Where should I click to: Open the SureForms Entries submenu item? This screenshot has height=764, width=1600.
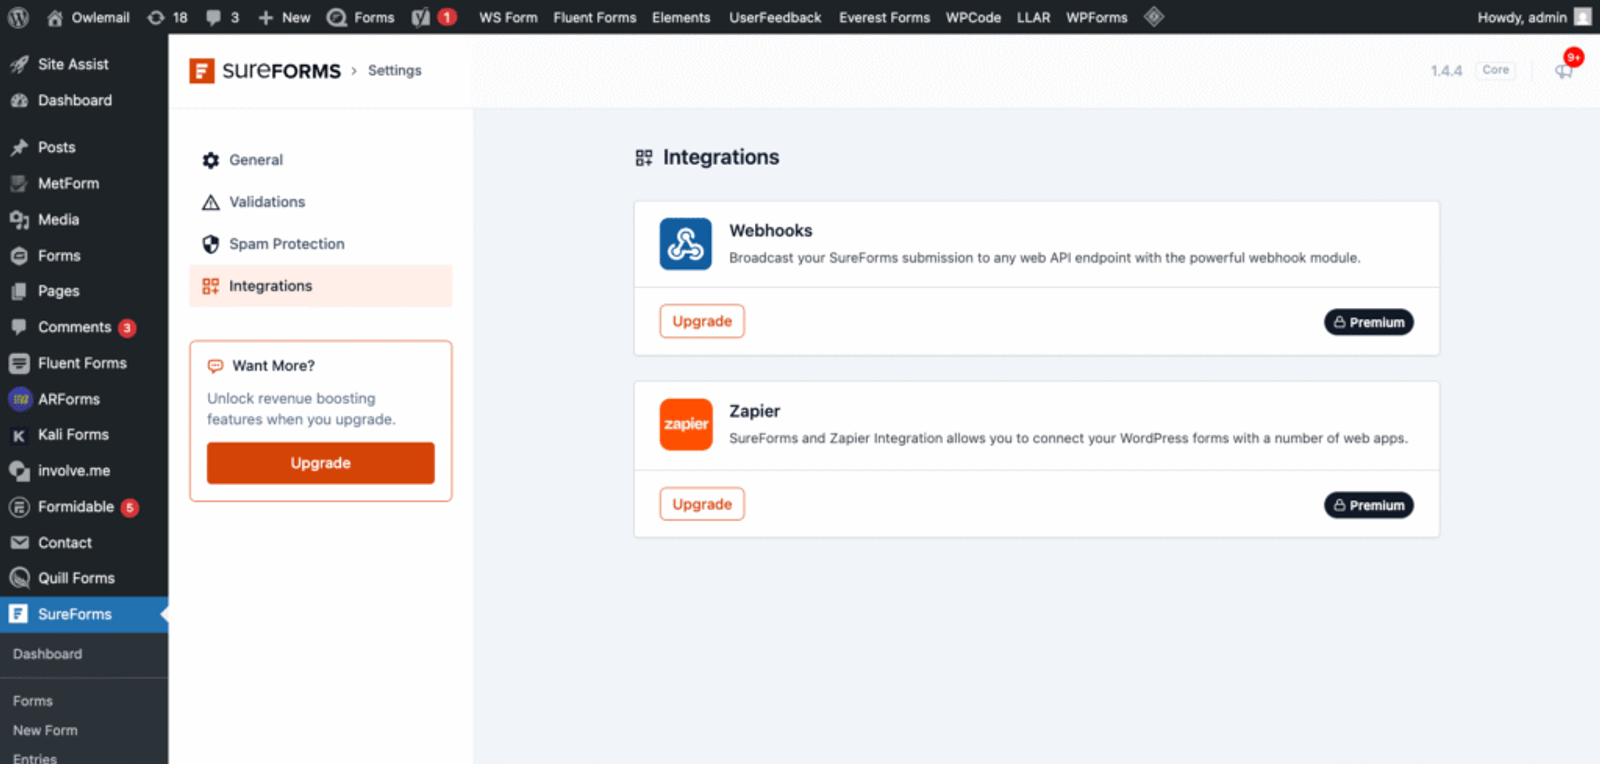(x=35, y=758)
